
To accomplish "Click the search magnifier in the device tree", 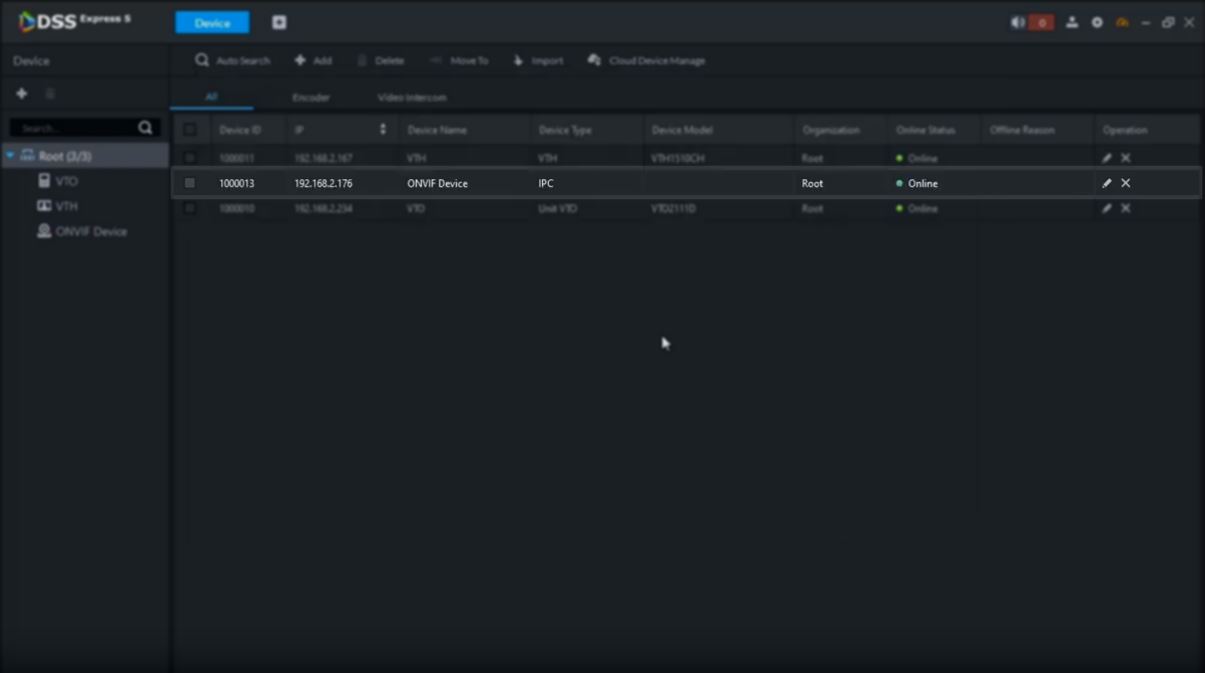I will pyautogui.click(x=145, y=128).
